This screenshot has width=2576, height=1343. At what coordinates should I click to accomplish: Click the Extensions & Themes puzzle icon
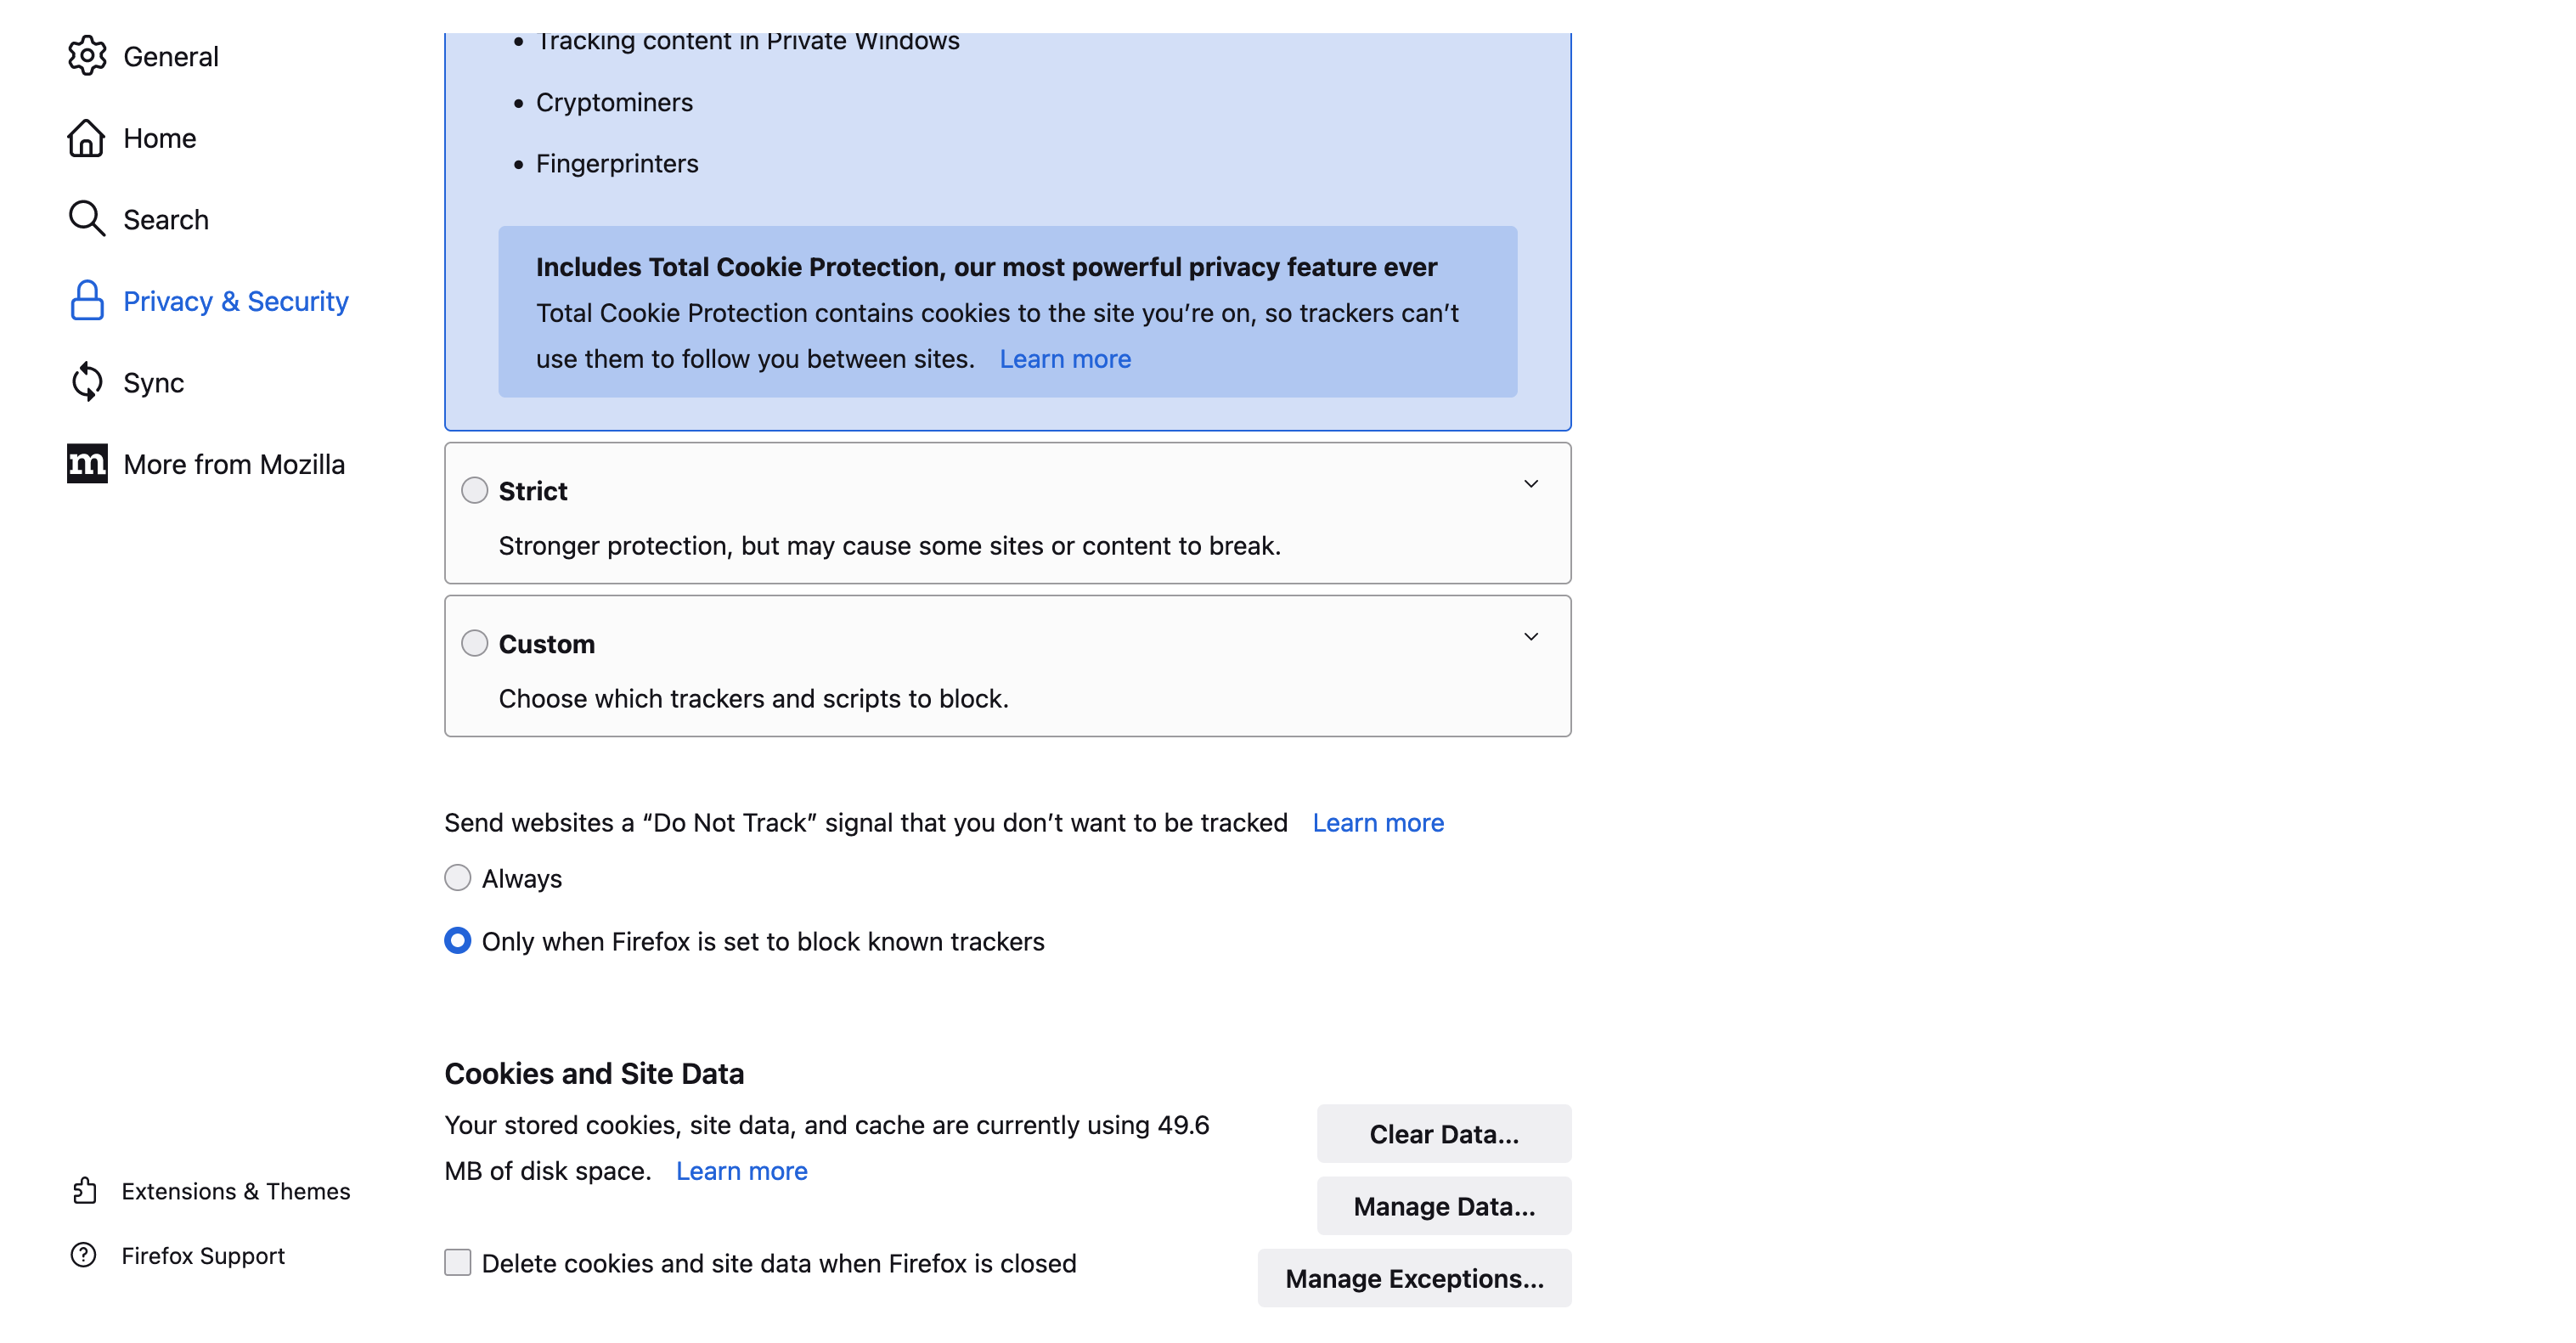tap(85, 1191)
